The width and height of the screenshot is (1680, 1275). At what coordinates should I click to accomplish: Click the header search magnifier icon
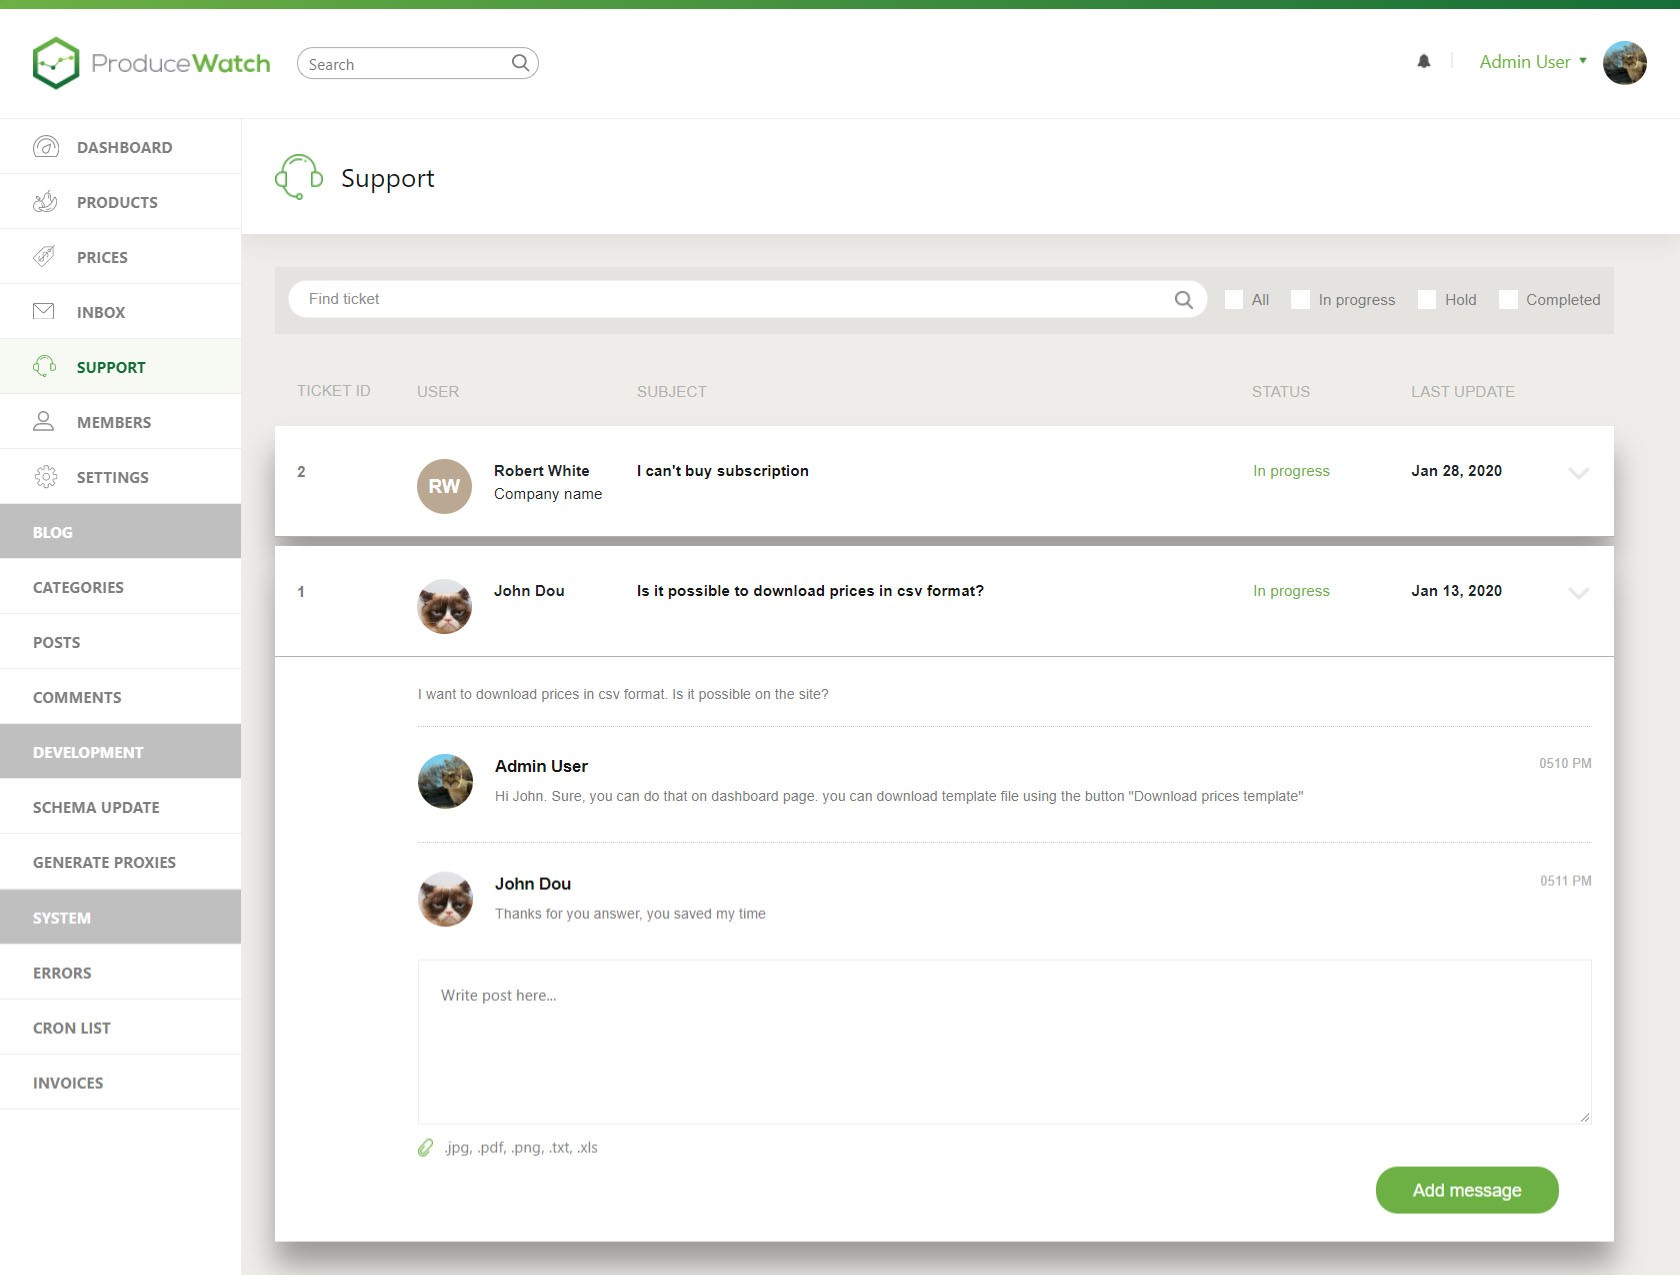pos(520,63)
